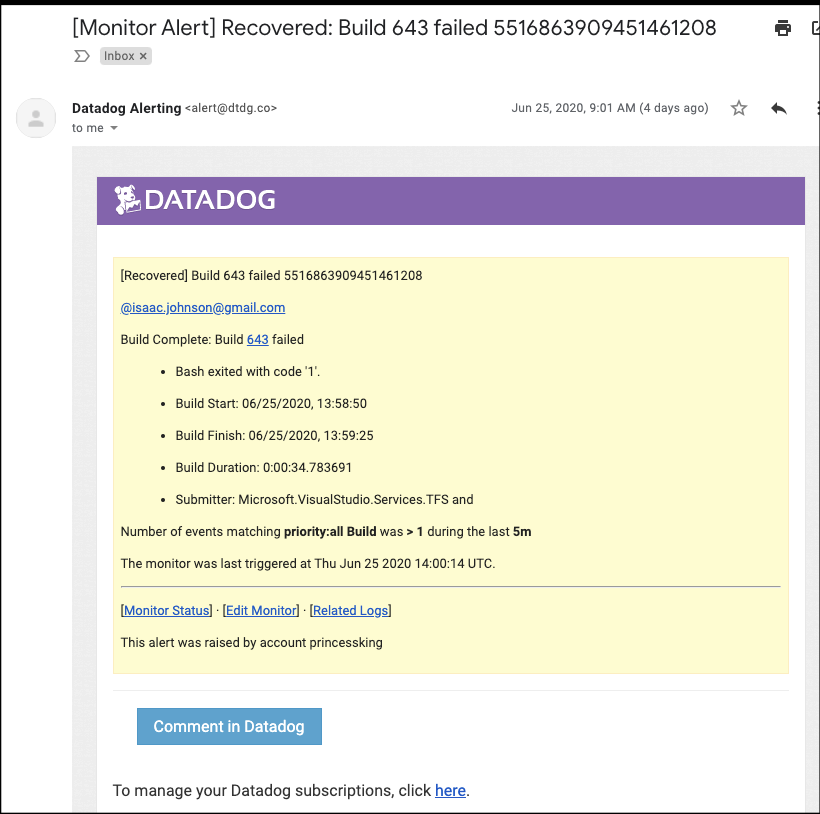Open the build 643 link
The image size is (820, 814).
click(257, 340)
